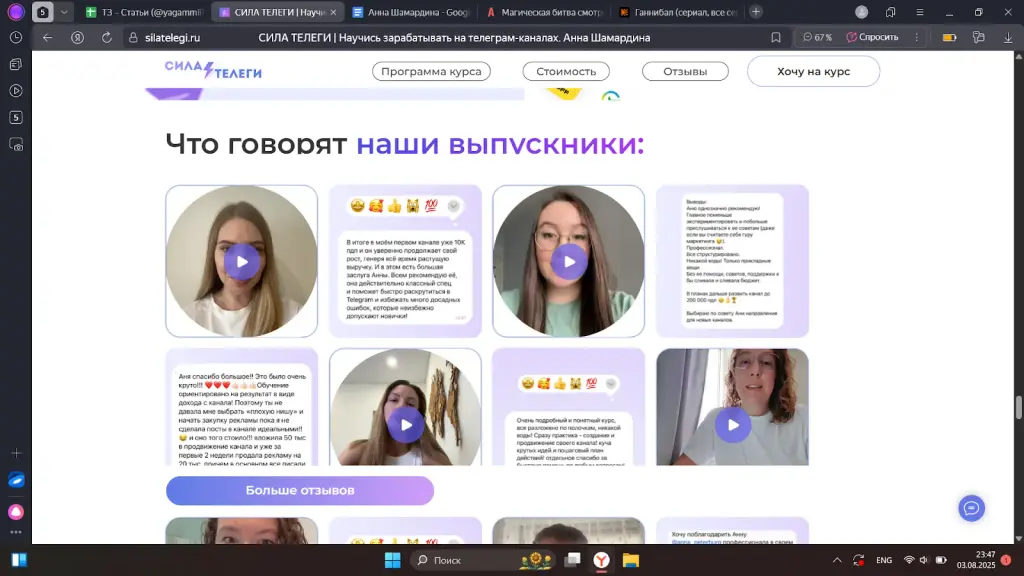Click the page vertical scrollbar thumb
Screen dimensions: 1024x576
click(1018, 408)
